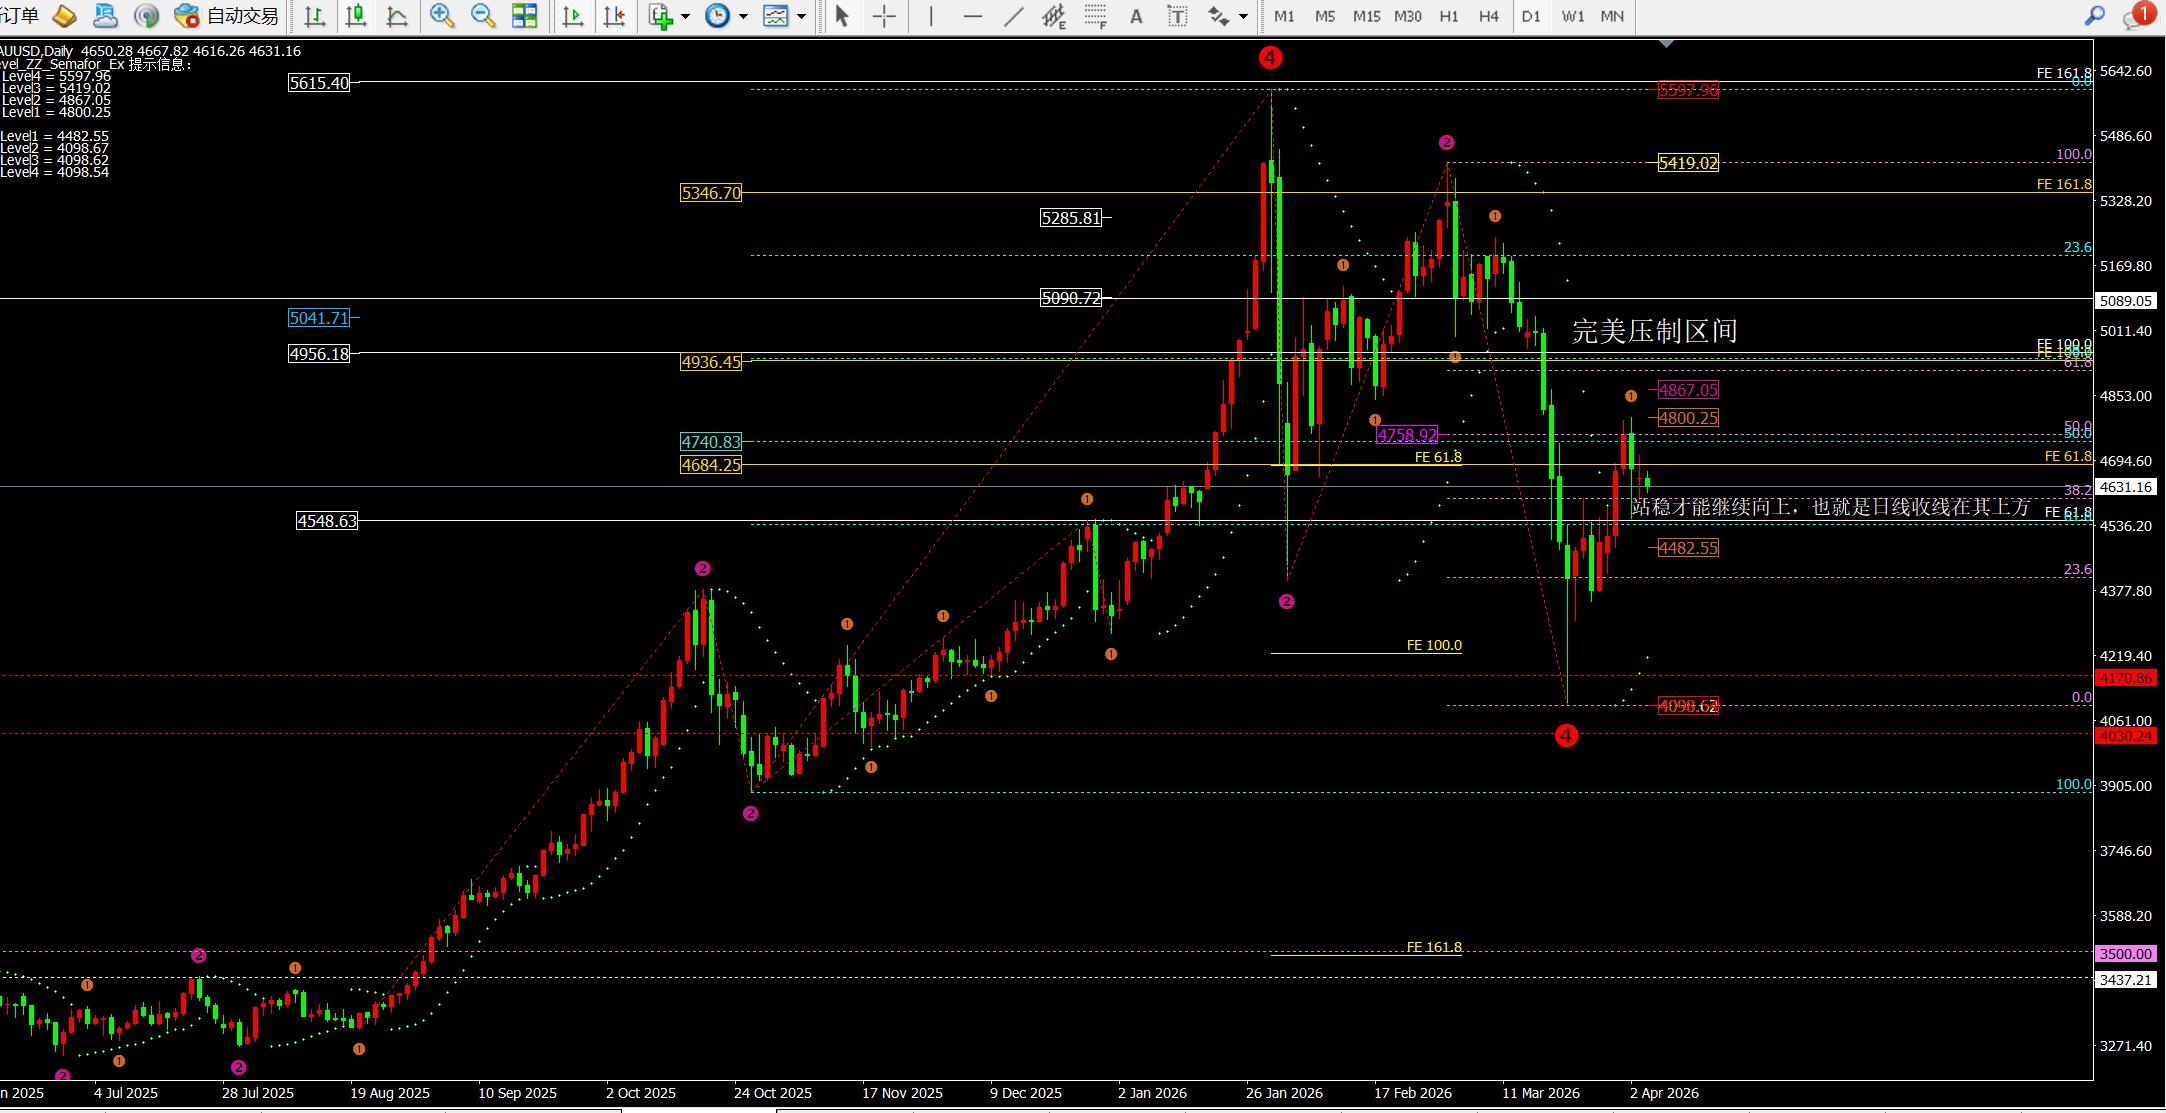Switch to the H4 timeframe
2166x1113 pixels.
tap(1489, 16)
